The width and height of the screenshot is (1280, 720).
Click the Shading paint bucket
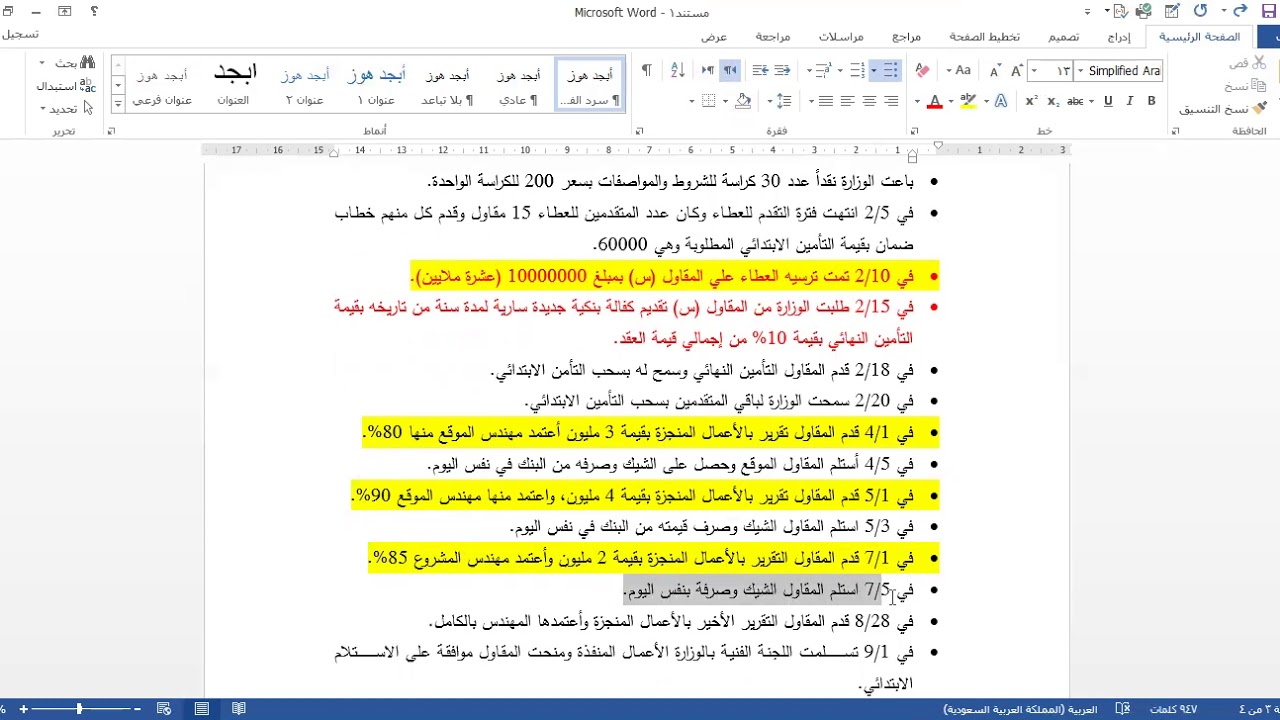point(743,101)
